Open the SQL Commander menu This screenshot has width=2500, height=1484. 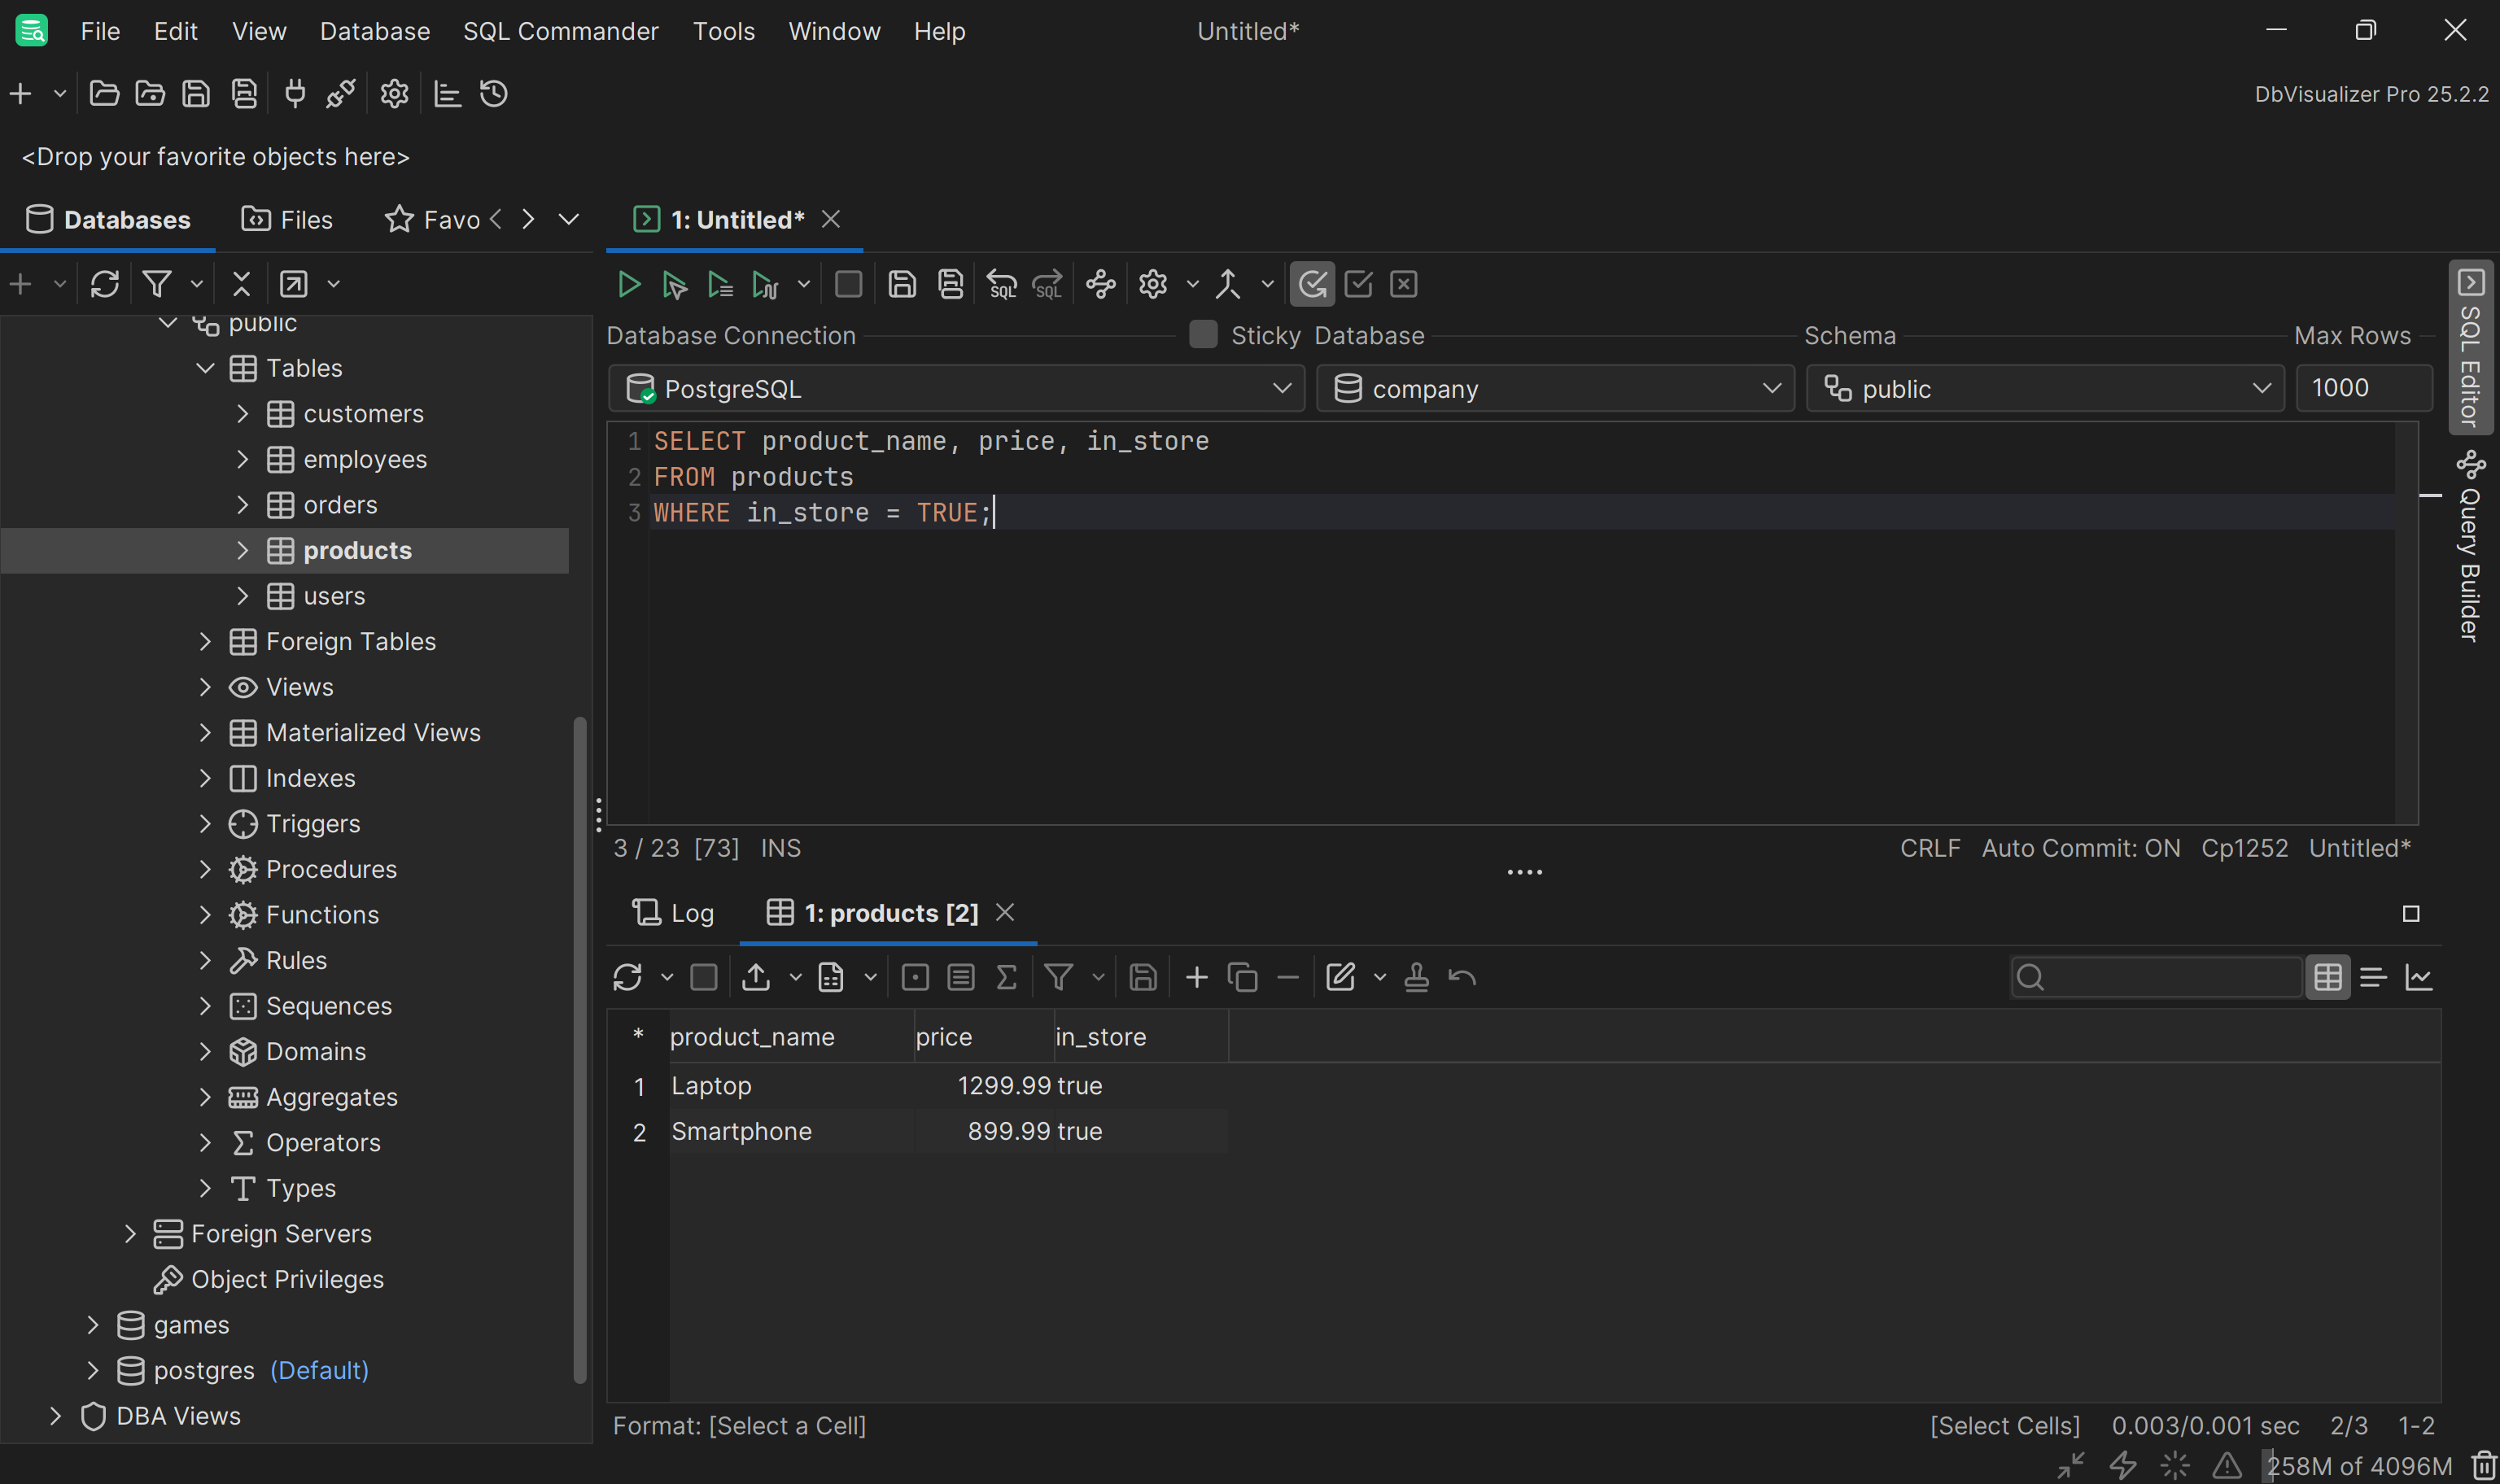pyautogui.click(x=561, y=31)
